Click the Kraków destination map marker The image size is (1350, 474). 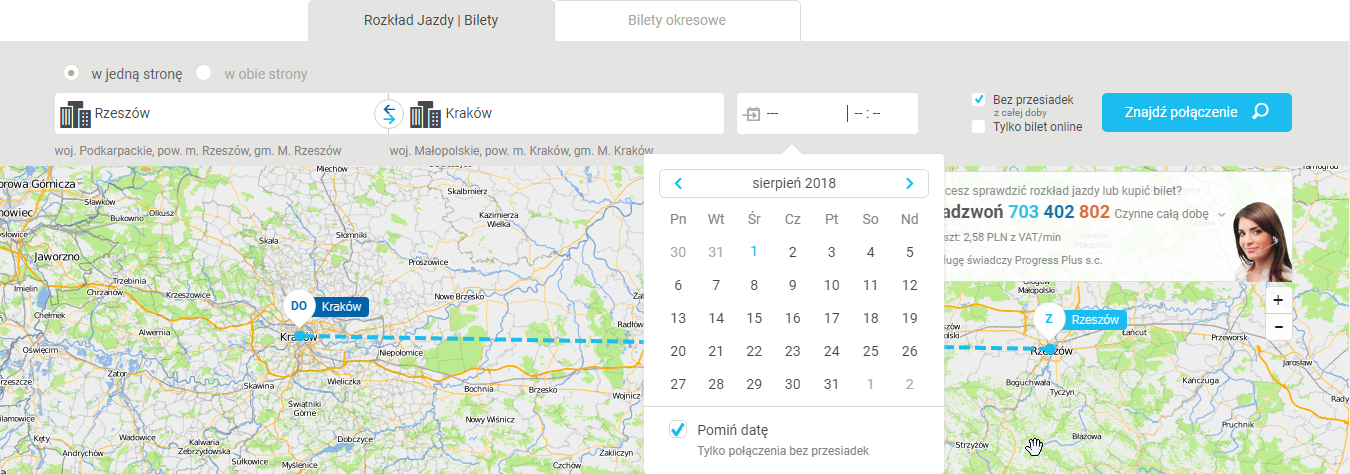pyautogui.click(x=299, y=307)
